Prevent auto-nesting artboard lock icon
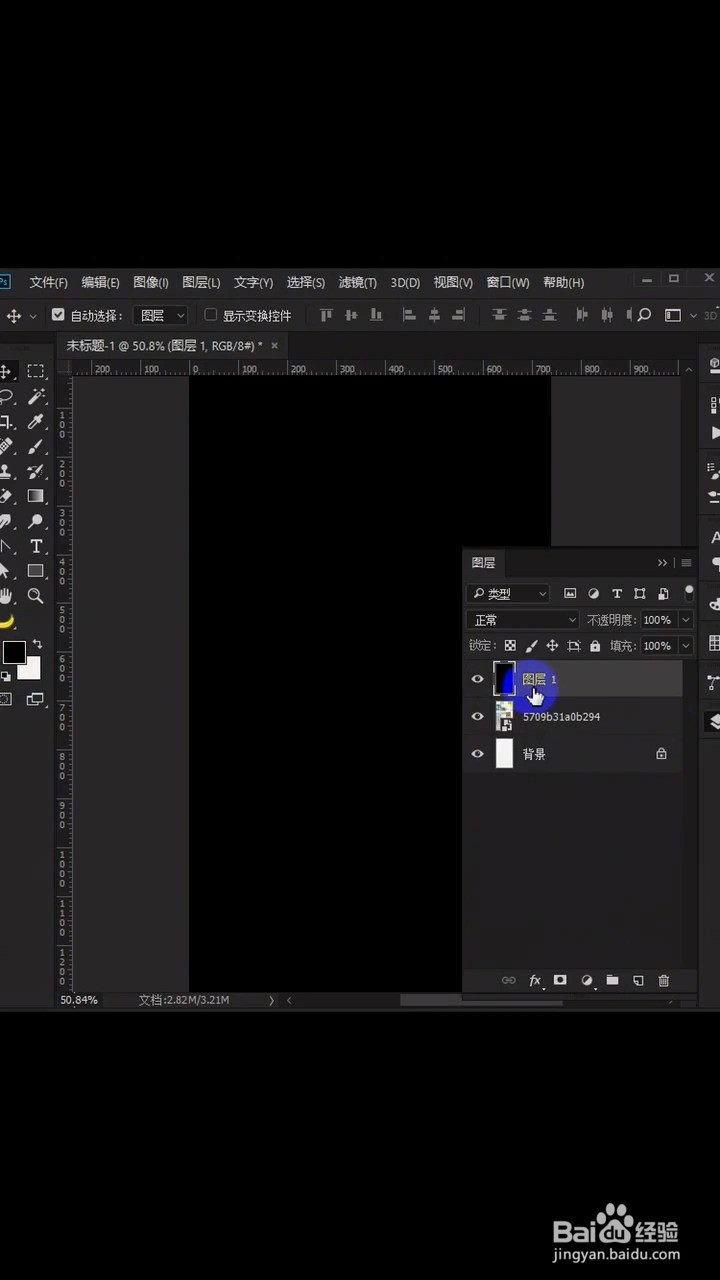720x1280 pixels. pyautogui.click(x=574, y=646)
